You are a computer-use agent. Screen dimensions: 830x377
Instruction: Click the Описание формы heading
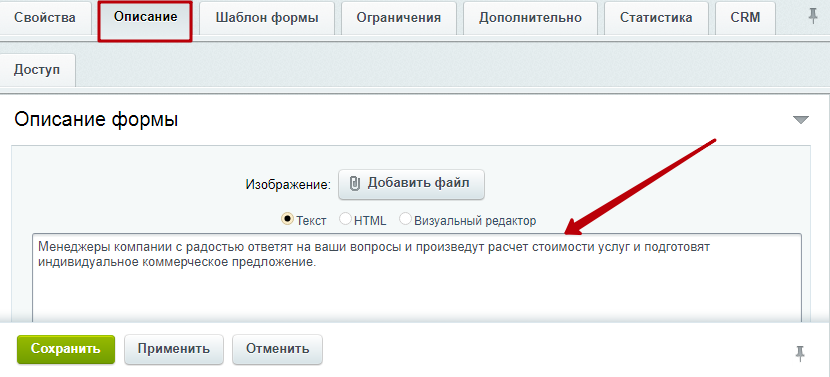pos(96,120)
